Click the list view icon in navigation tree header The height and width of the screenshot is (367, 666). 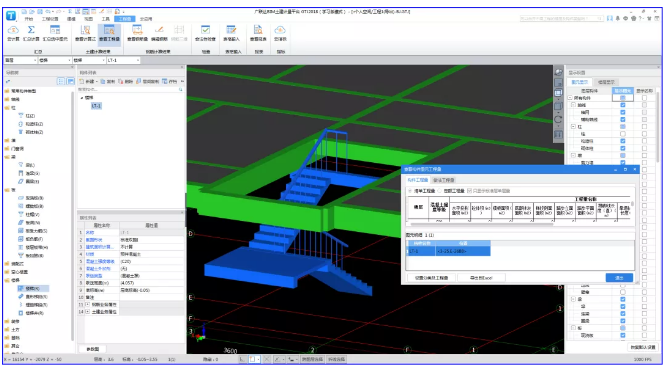pyautogui.click(x=61, y=81)
